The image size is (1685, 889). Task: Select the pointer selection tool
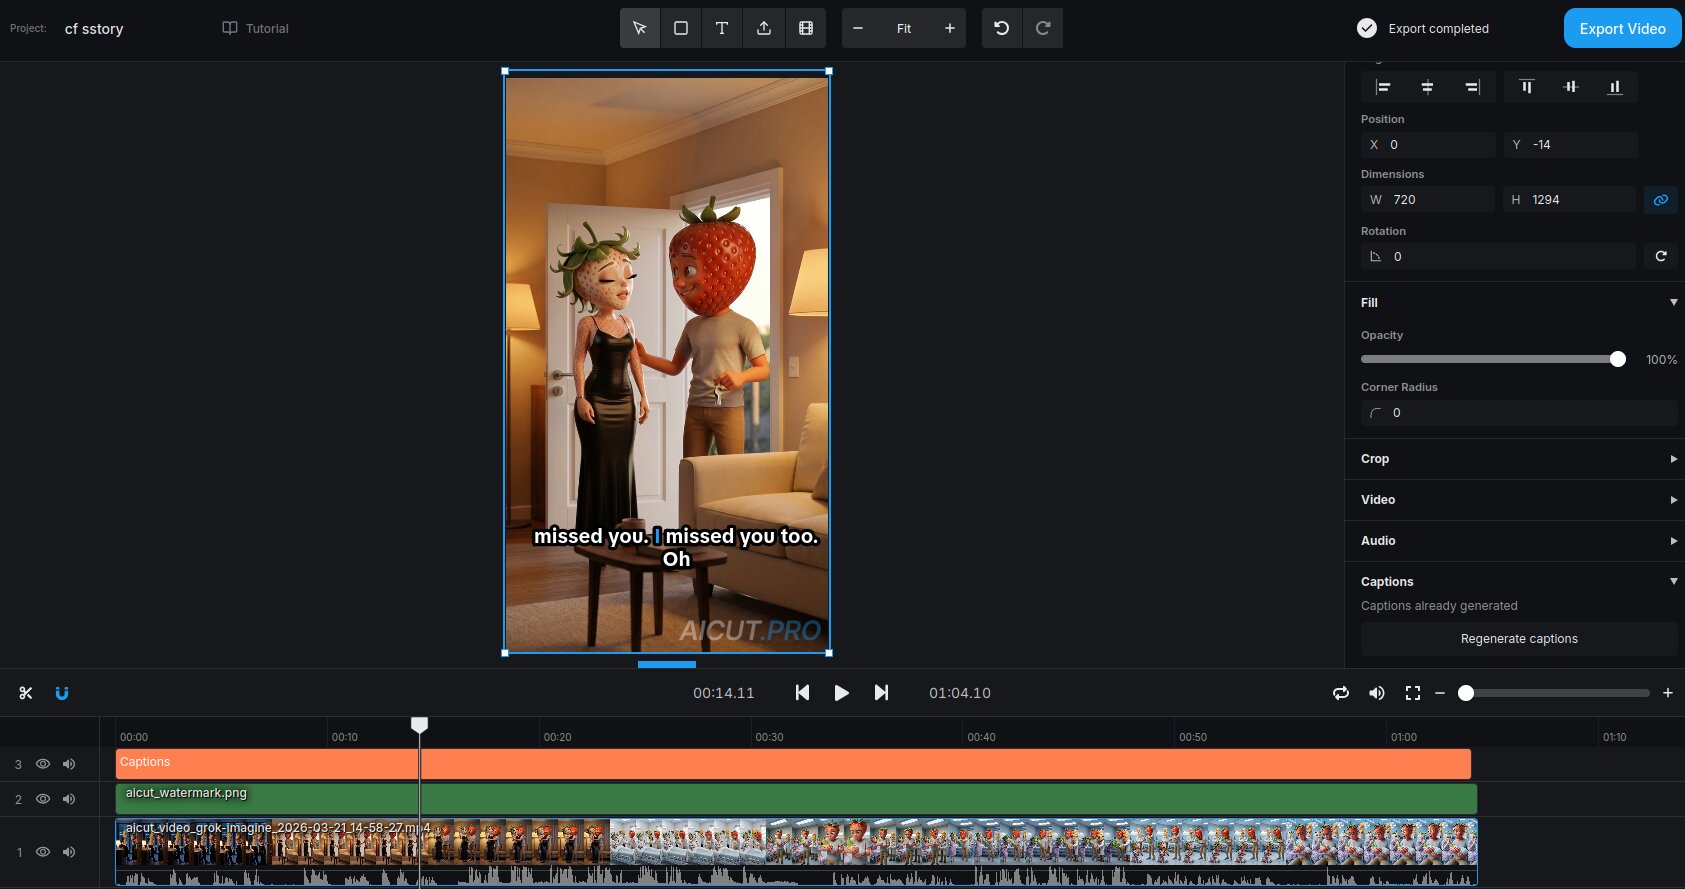pos(640,28)
